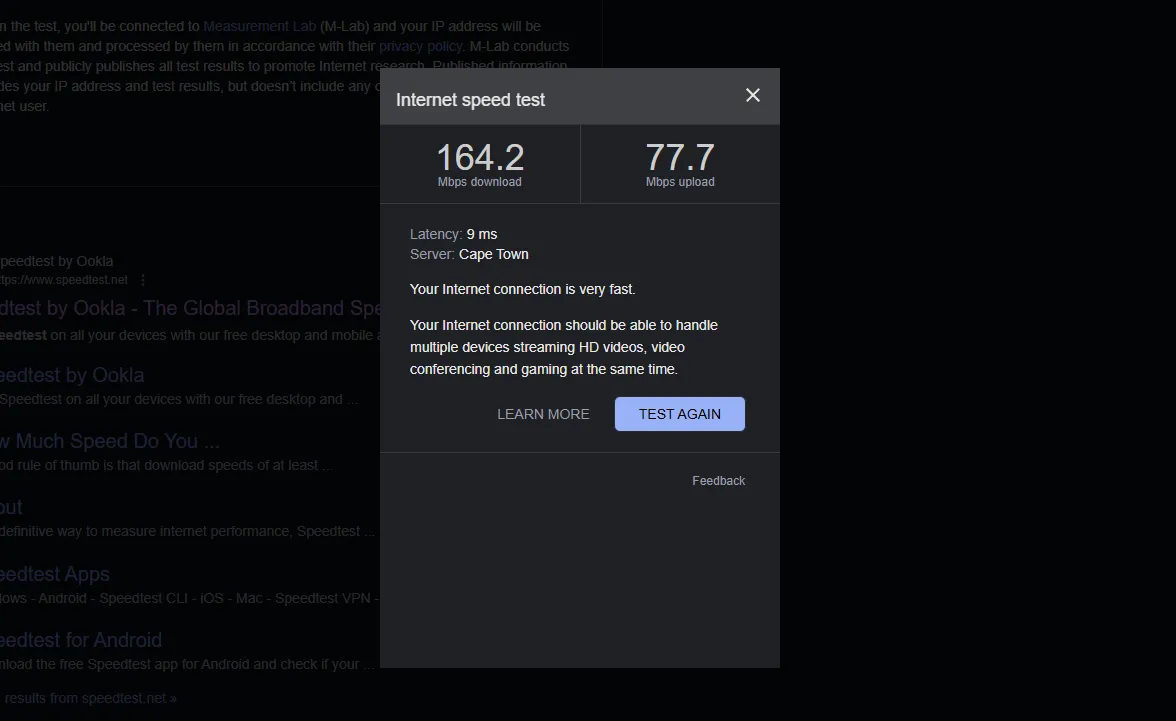Viewport: 1176px width, 721px height.
Task: Click the www.speedtest.net URL text
Action: coord(64,280)
